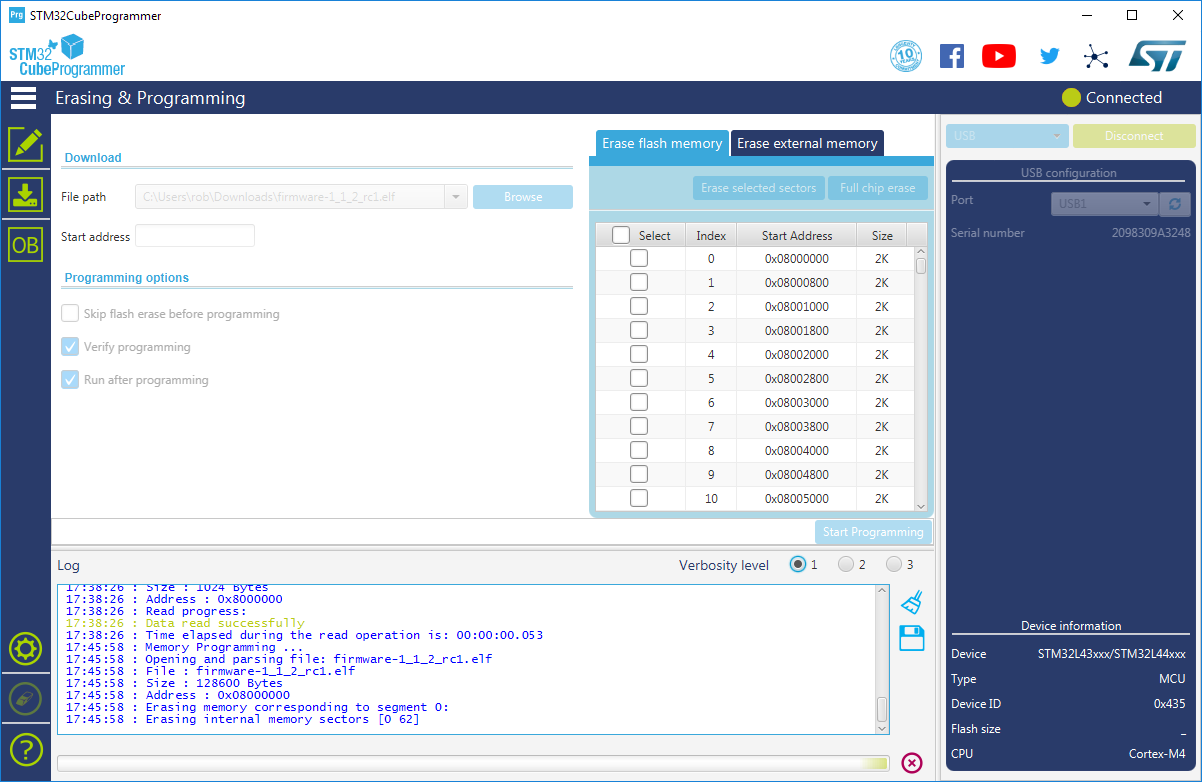Select verbosity level 3

[x=894, y=564]
